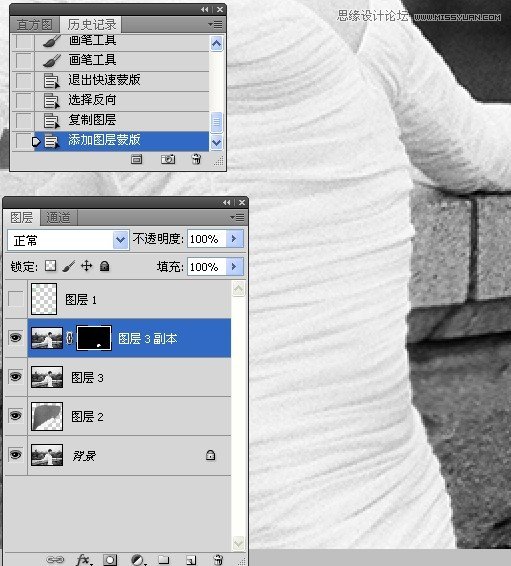
Task: Switch to the 通道 tab
Action: 58,218
